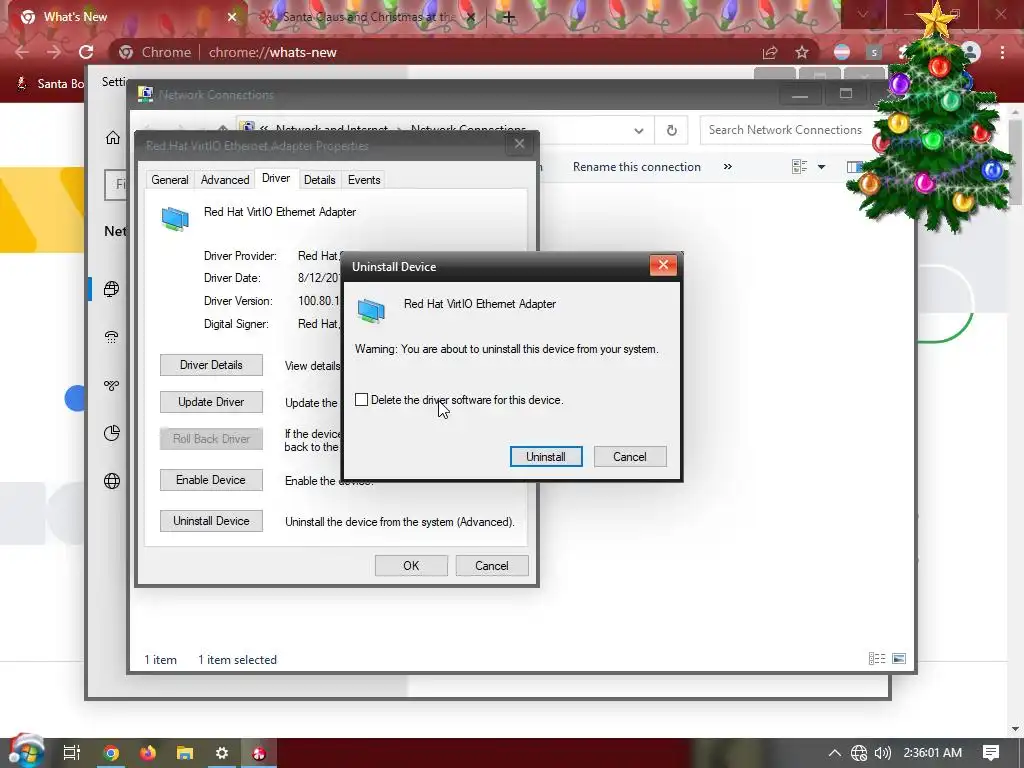Image resolution: width=1024 pixels, height=768 pixels.
Task: Expand the address bar history dropdown
Action: coord(639,130)
